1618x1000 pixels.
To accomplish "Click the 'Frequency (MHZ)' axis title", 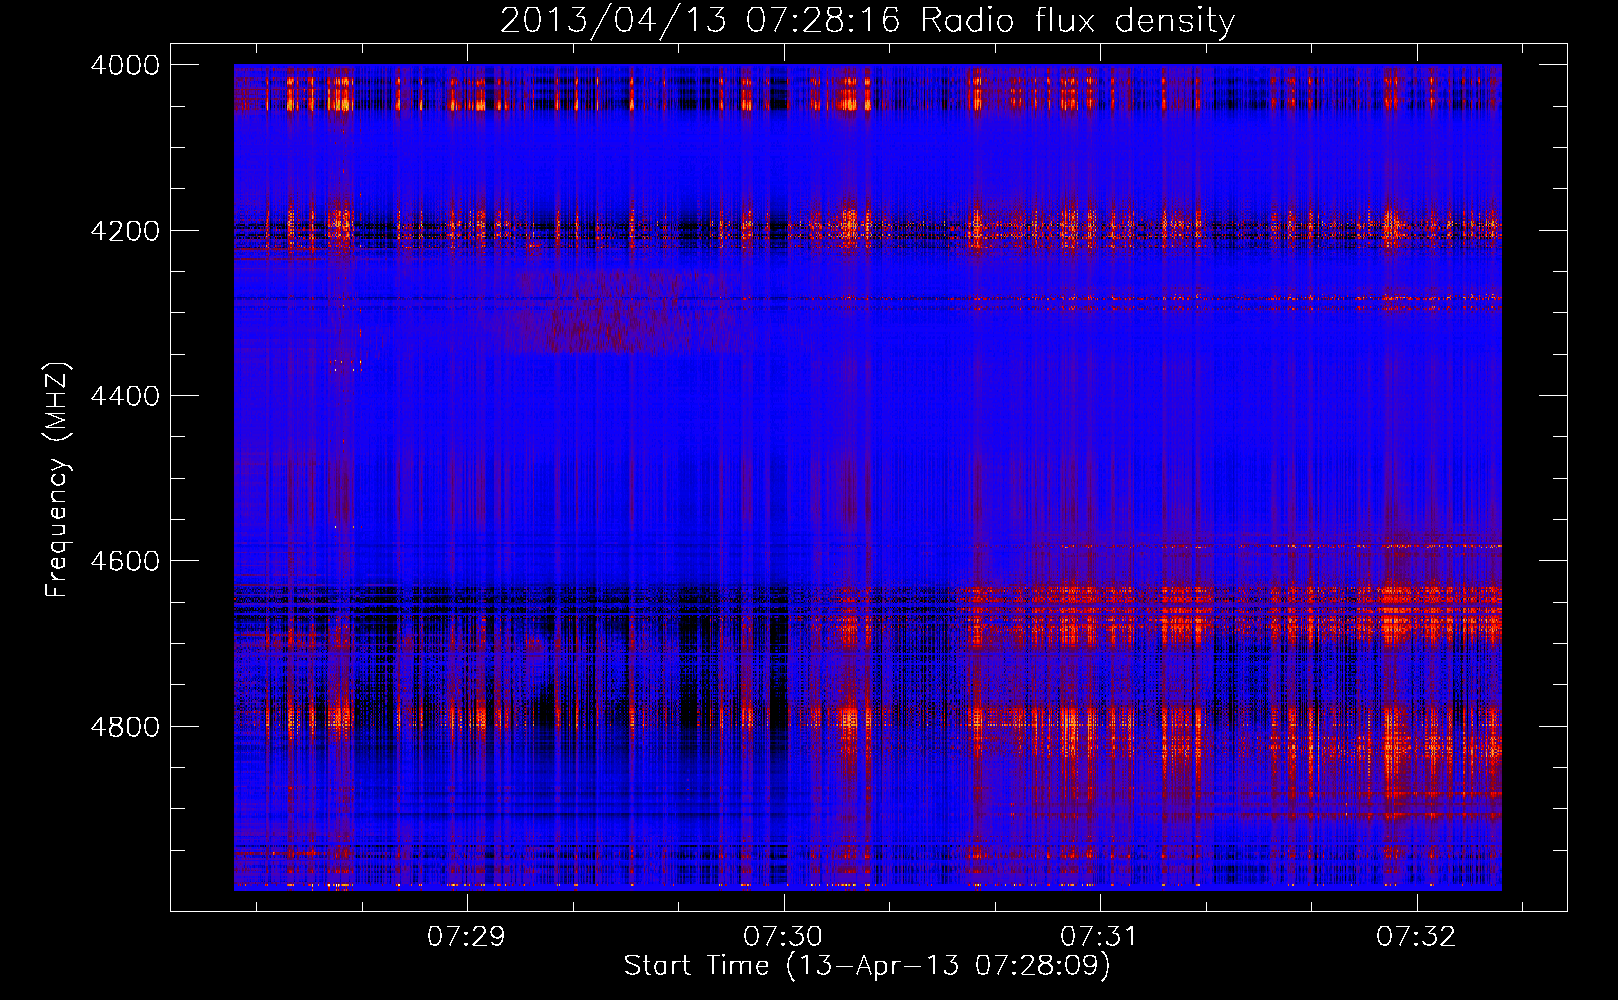I will coord(58,480).
